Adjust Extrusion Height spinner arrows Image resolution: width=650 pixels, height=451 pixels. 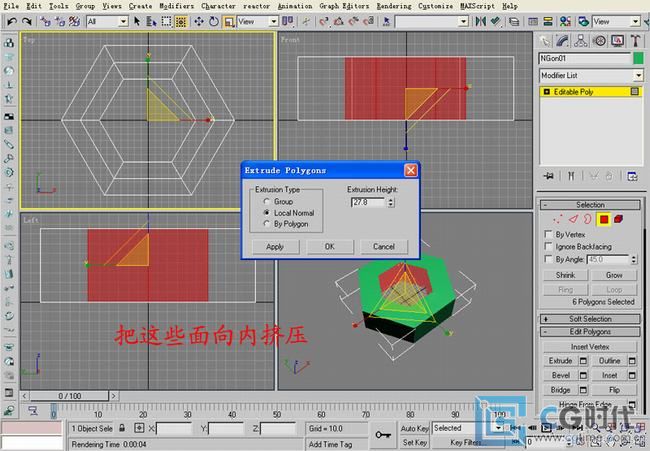click(x=390, y=202)
